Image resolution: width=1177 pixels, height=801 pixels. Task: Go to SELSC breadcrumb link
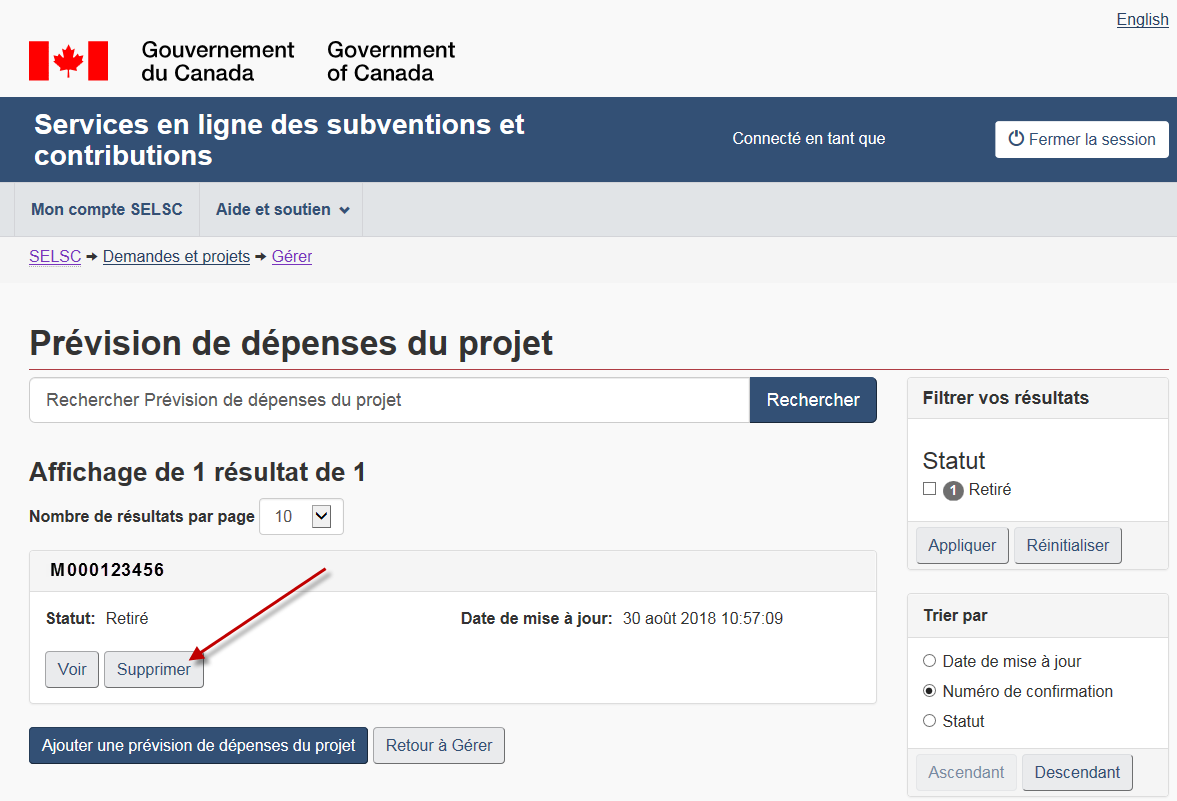(55, 257)
